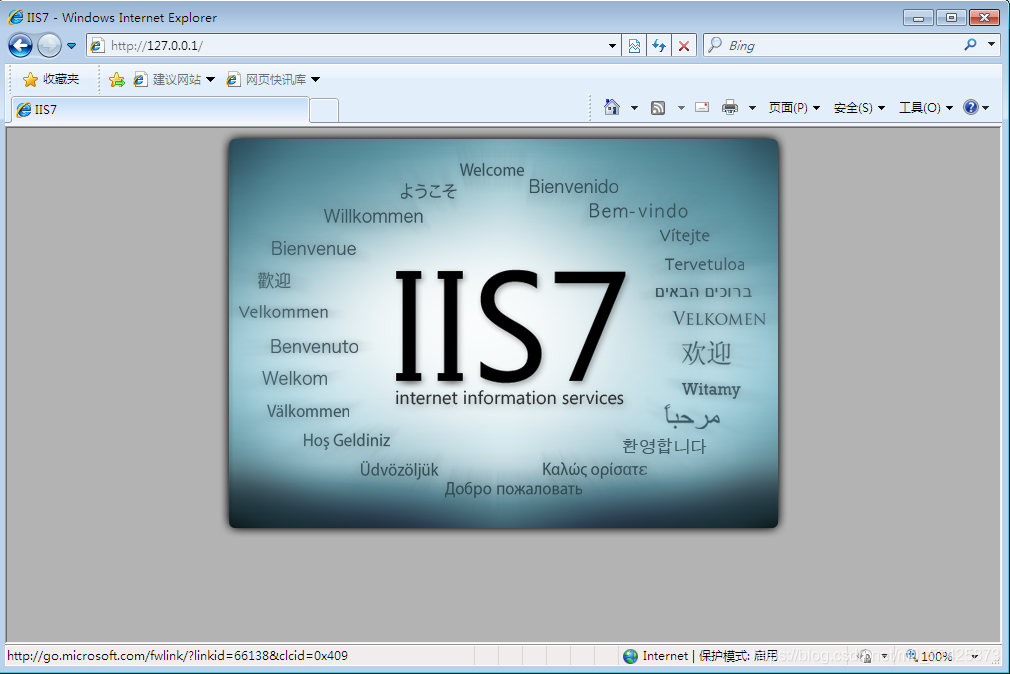1010x674 pixels.
Task: Click the Internet Explorer icon in title bar
Action: click(15, 17)
